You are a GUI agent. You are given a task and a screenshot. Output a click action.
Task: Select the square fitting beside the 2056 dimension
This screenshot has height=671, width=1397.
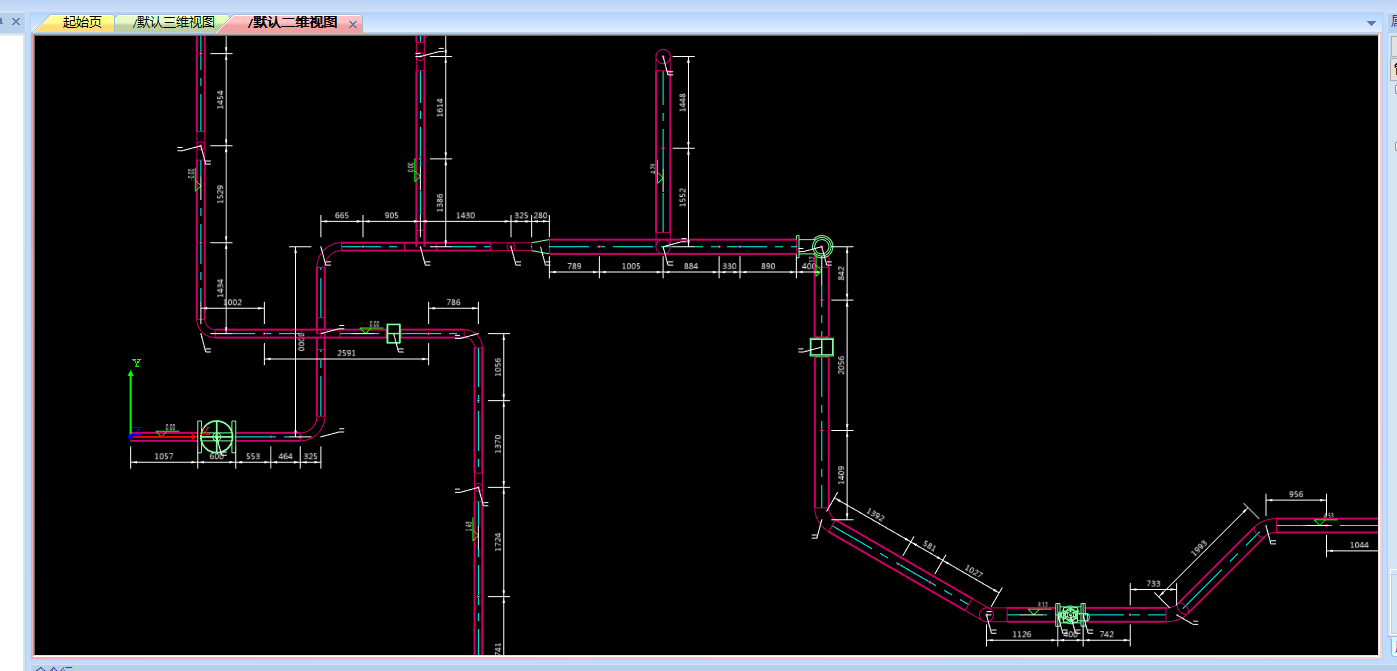[821, 347]
